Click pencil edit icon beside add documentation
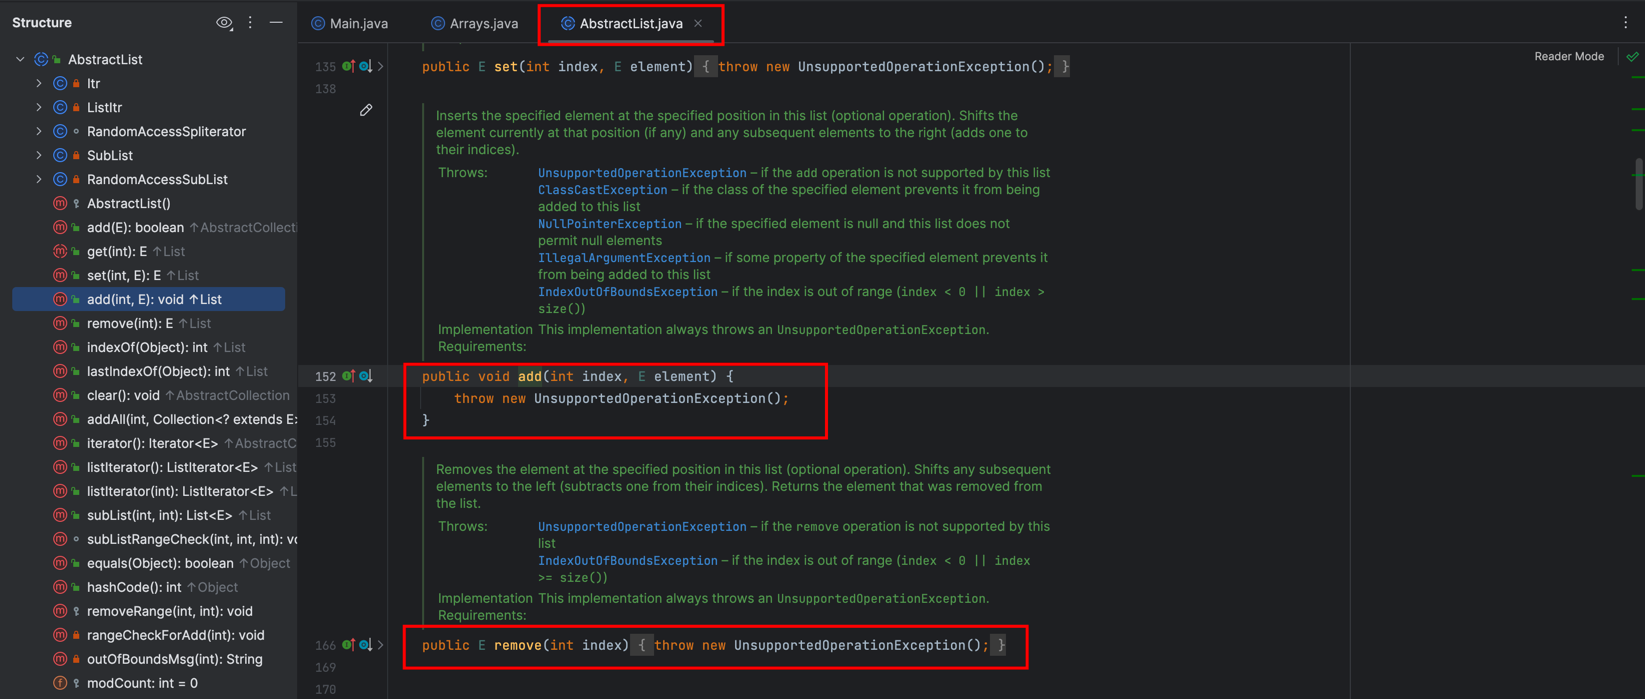 tap(366, 110)
